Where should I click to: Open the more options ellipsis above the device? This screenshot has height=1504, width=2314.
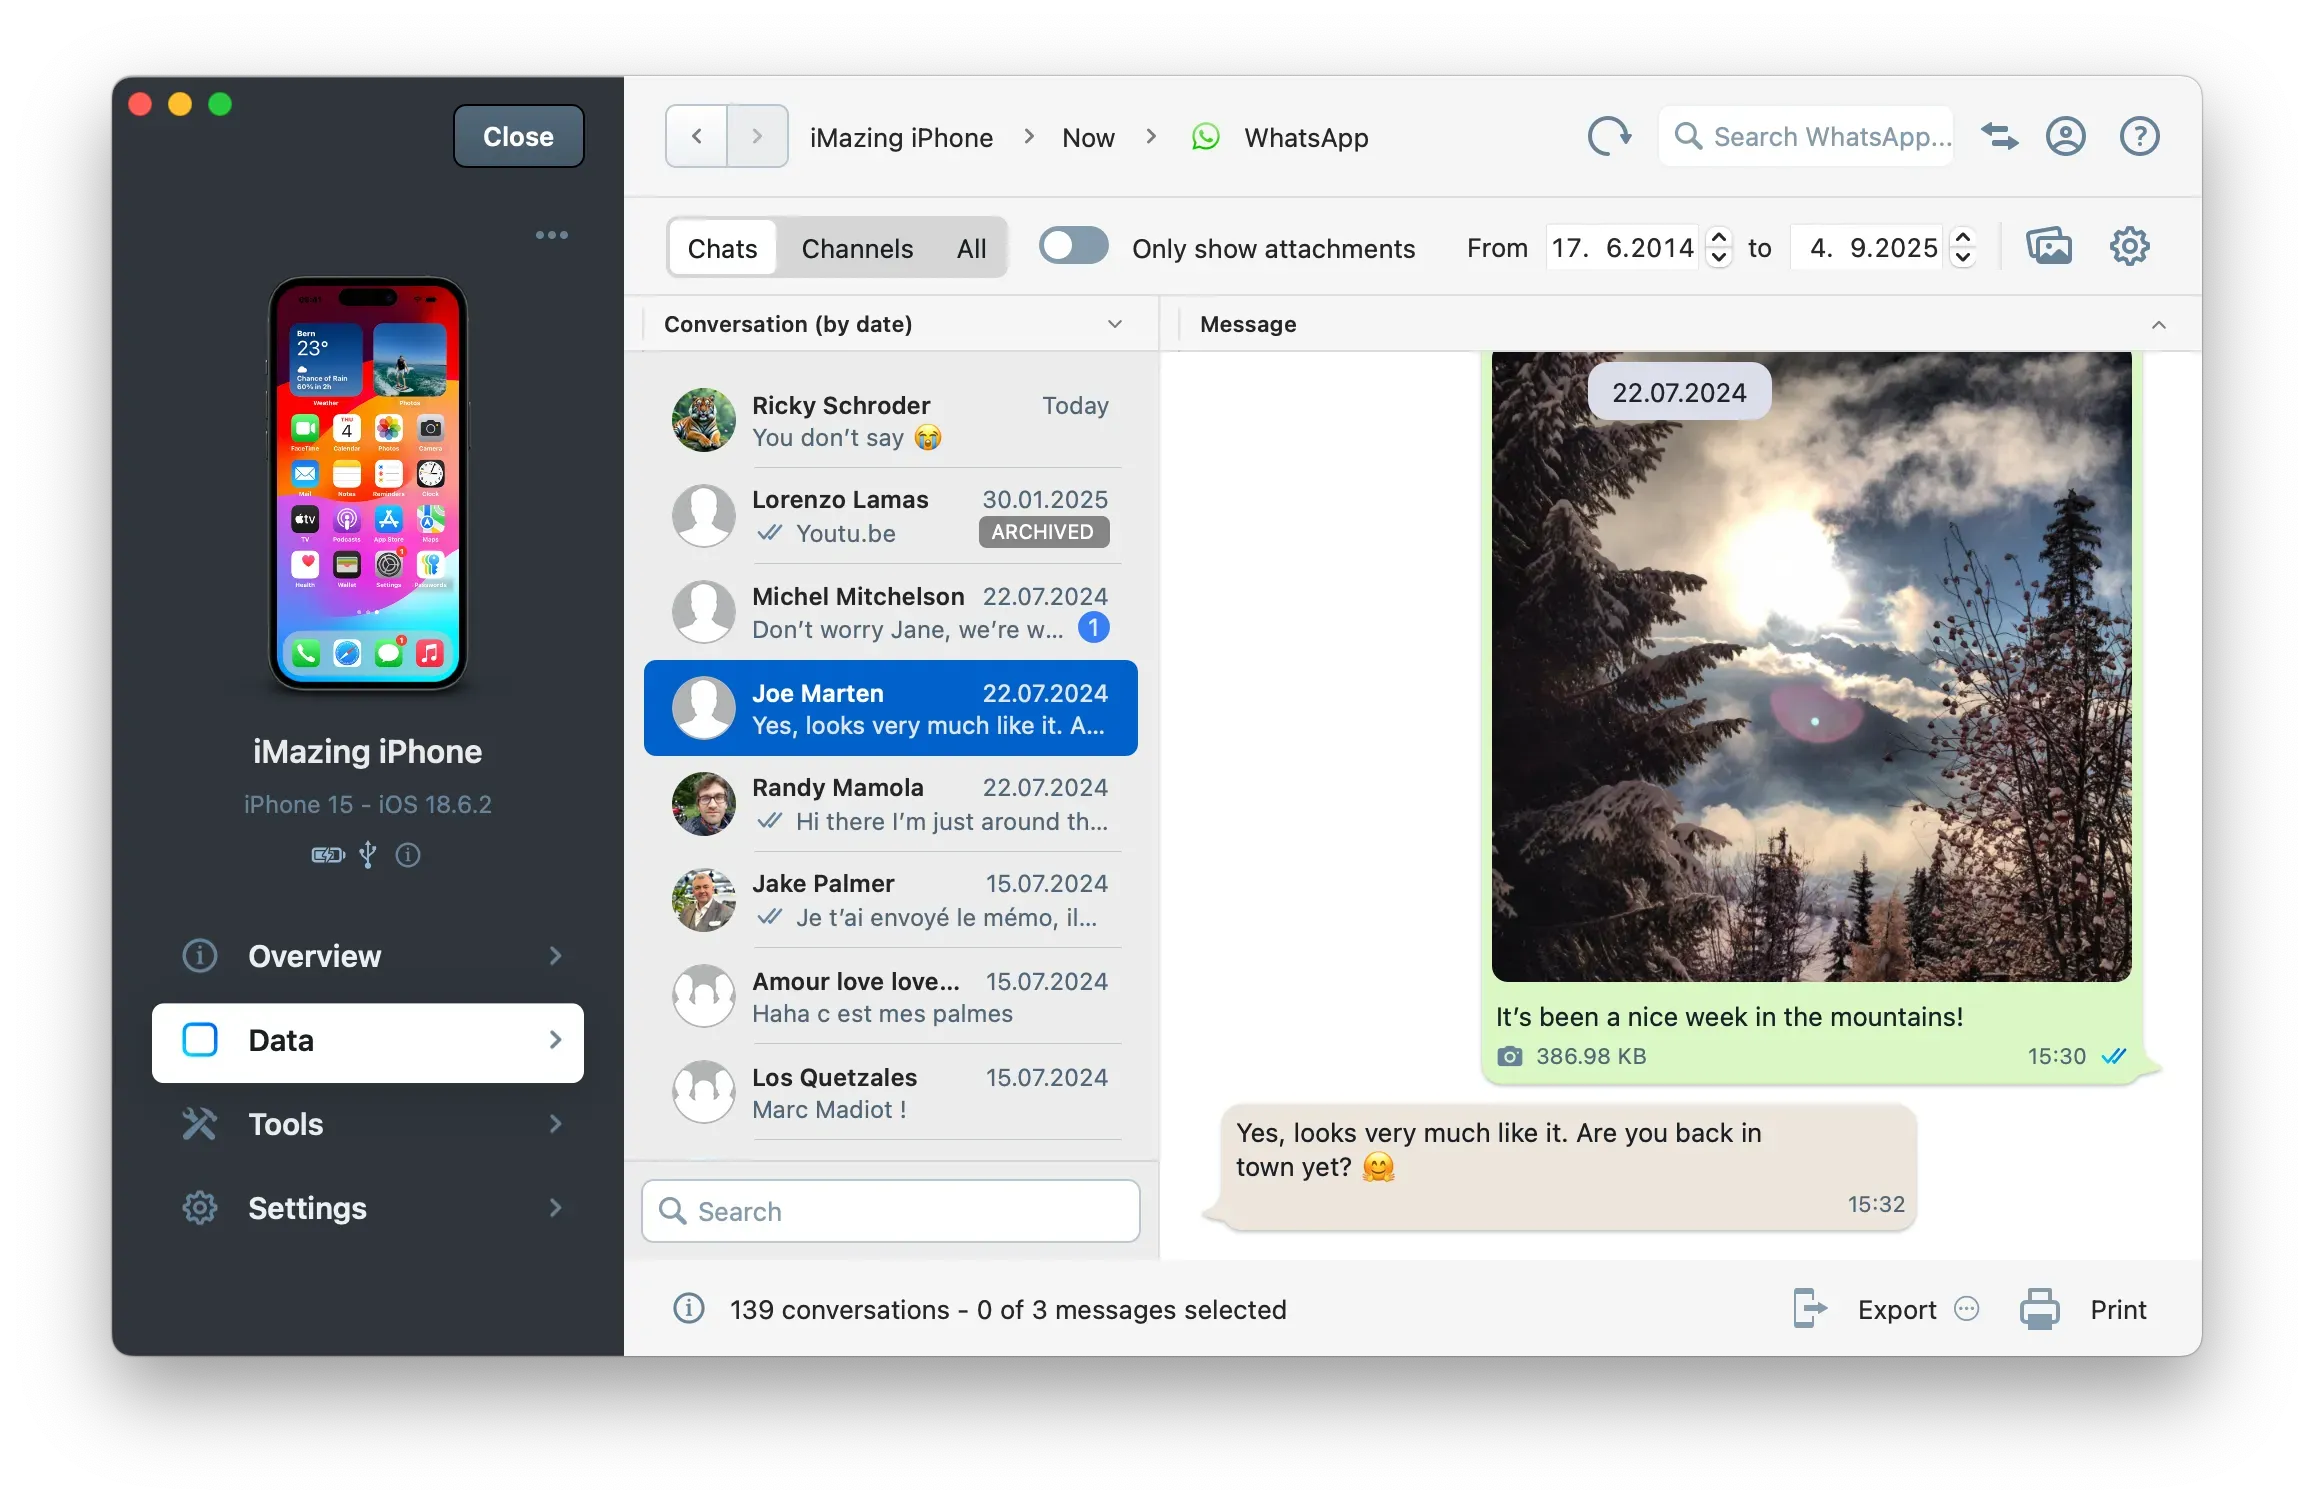tap(552, 235)
